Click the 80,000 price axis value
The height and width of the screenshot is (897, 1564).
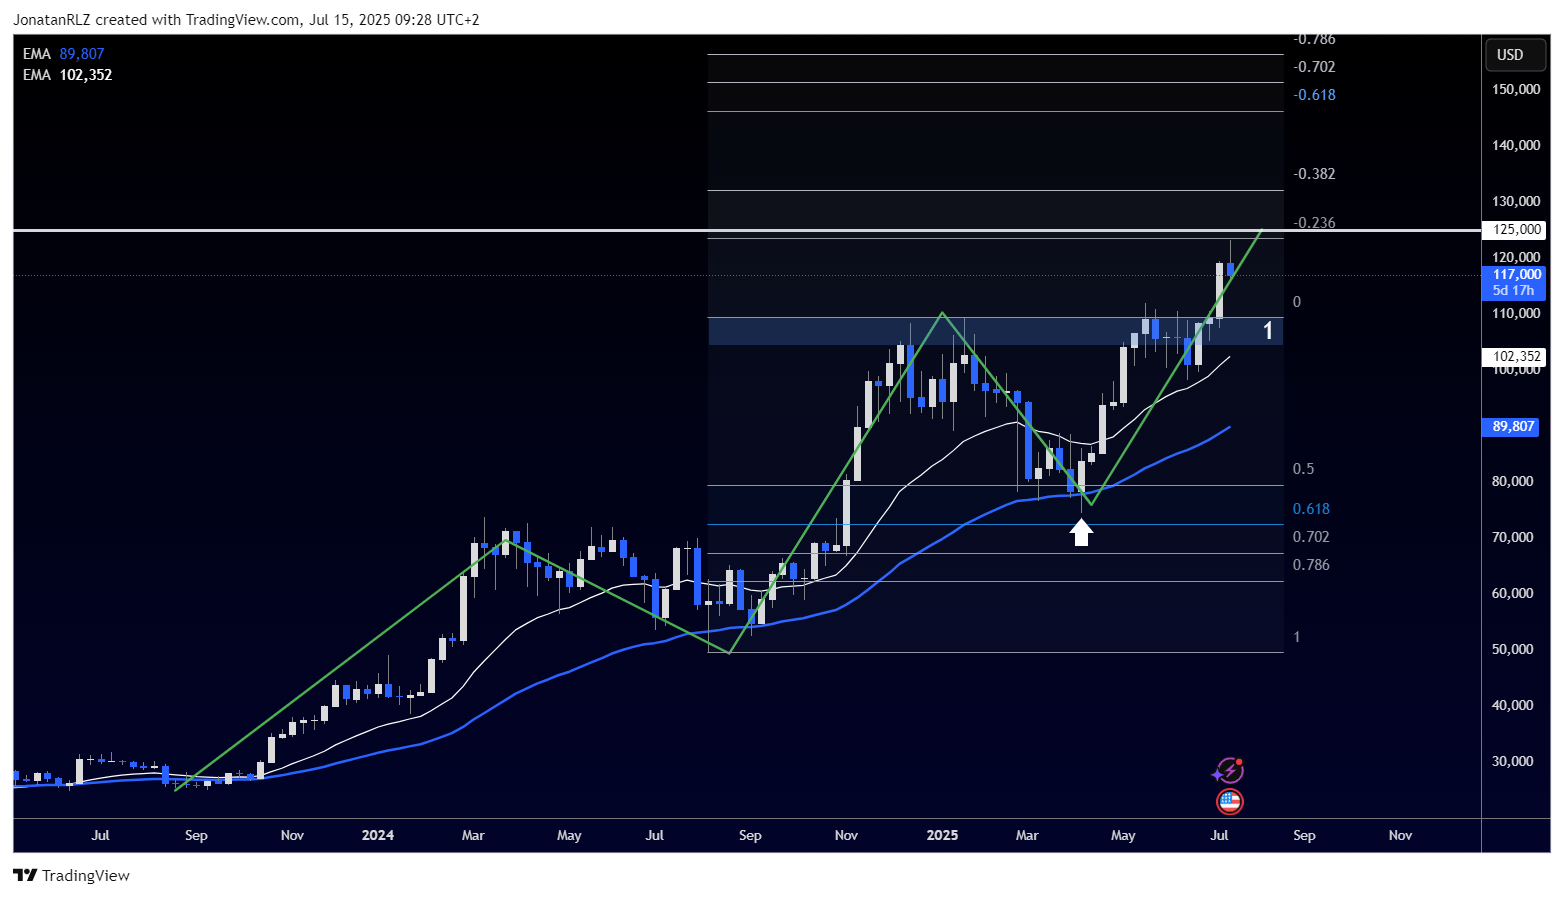pos(1513,481)
